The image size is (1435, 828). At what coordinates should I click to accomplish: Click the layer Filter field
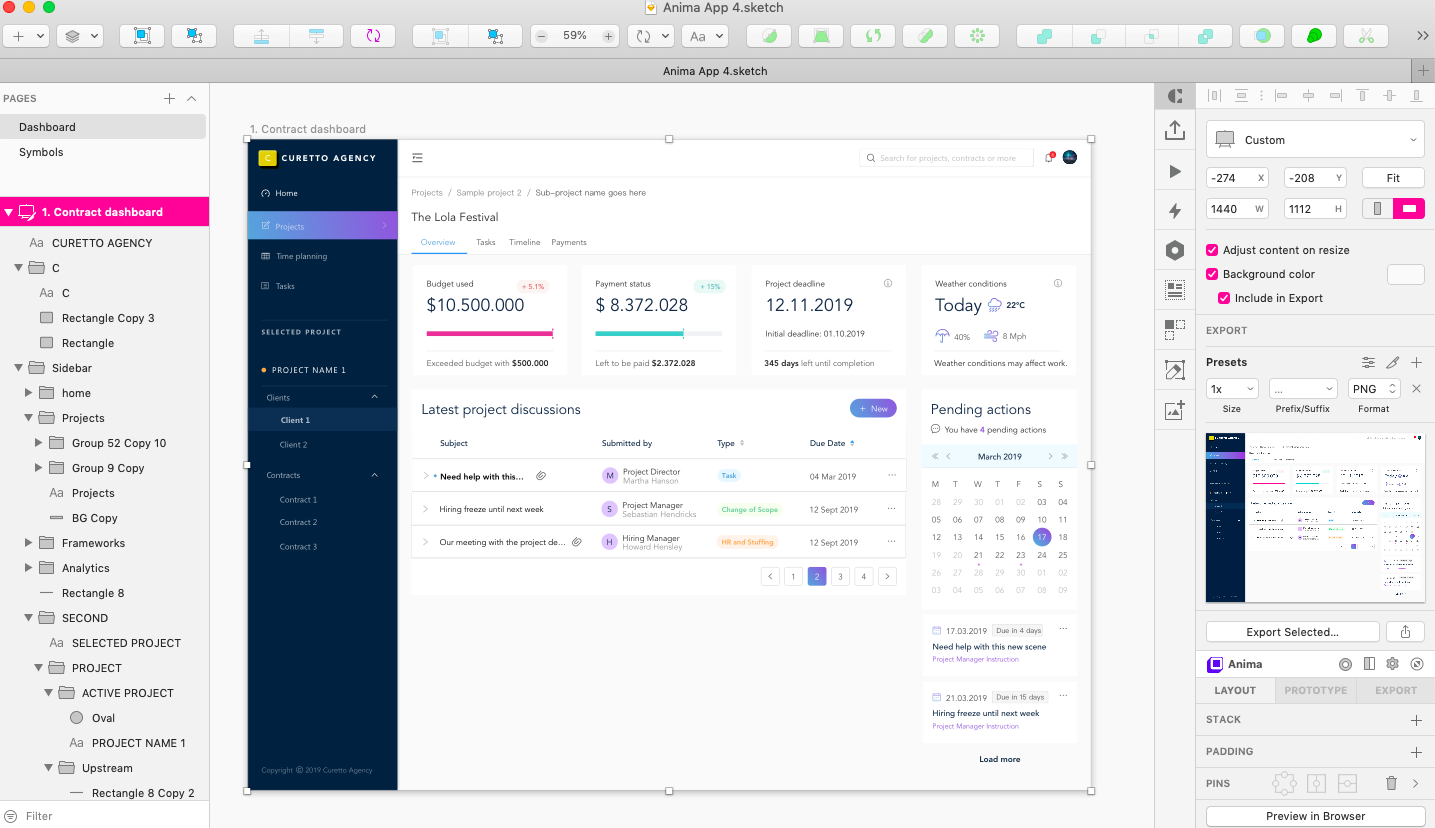104,816
